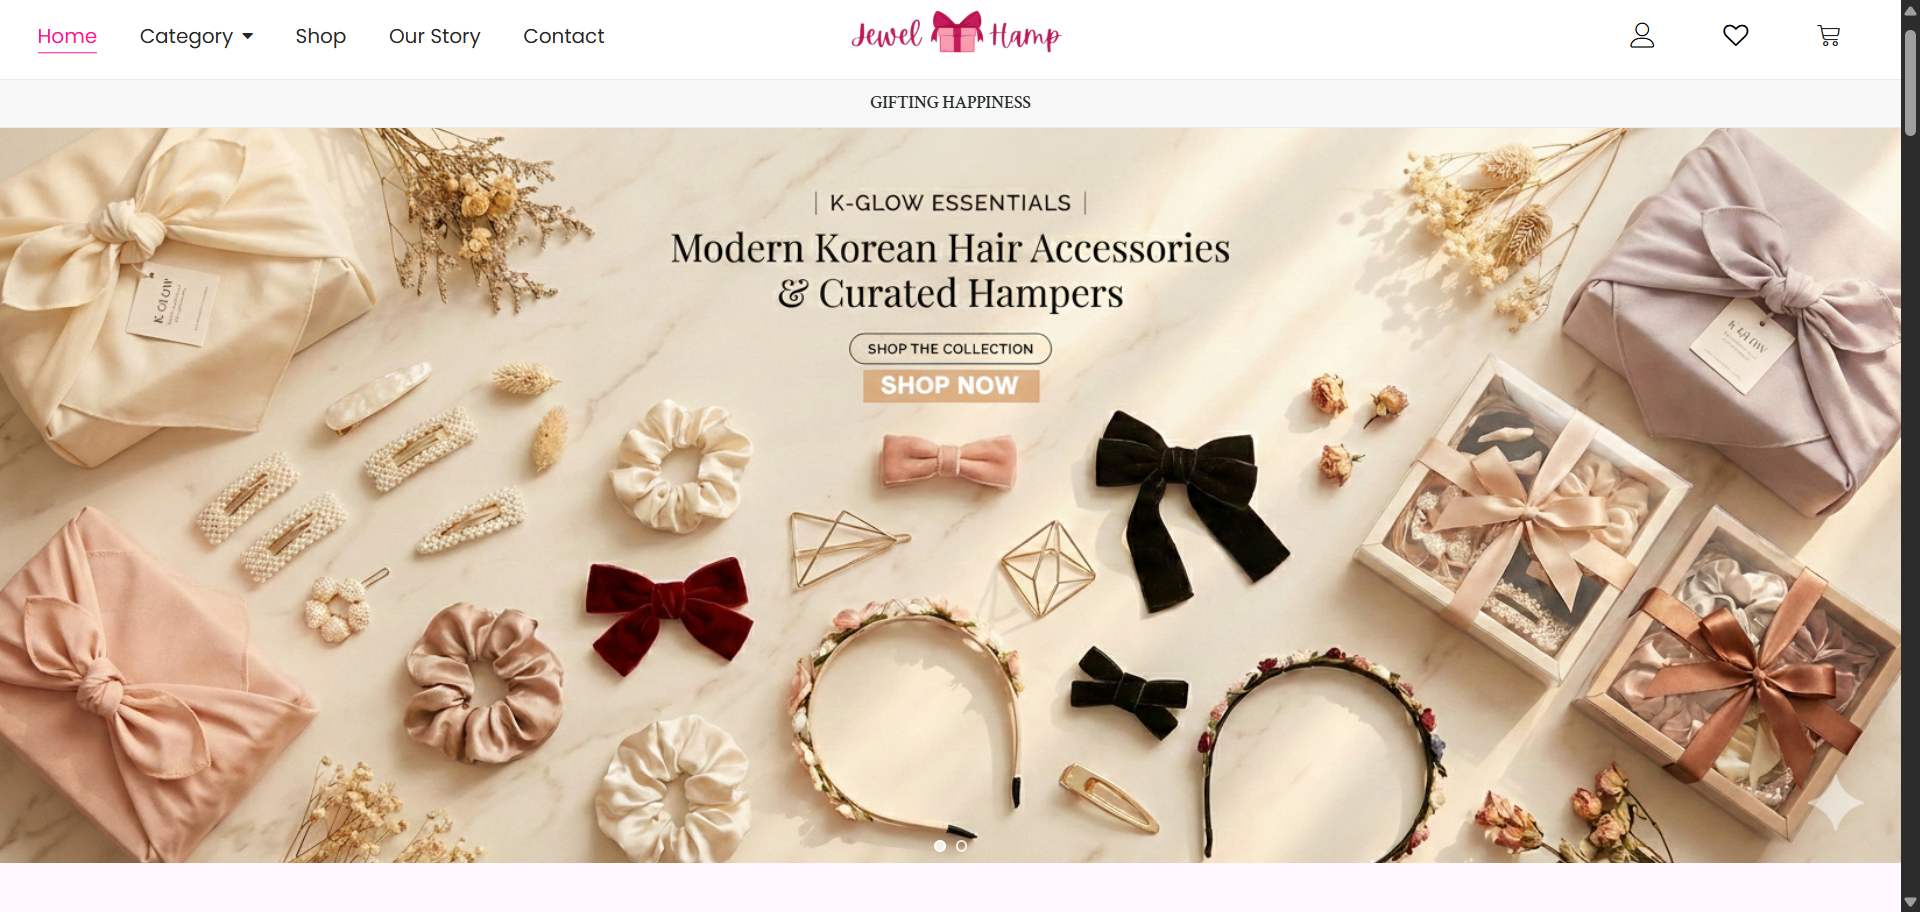The height and width of the screenshot is (912, 1920).
Task: Go to the Home menu item
Action: click(x=67, y=36)
